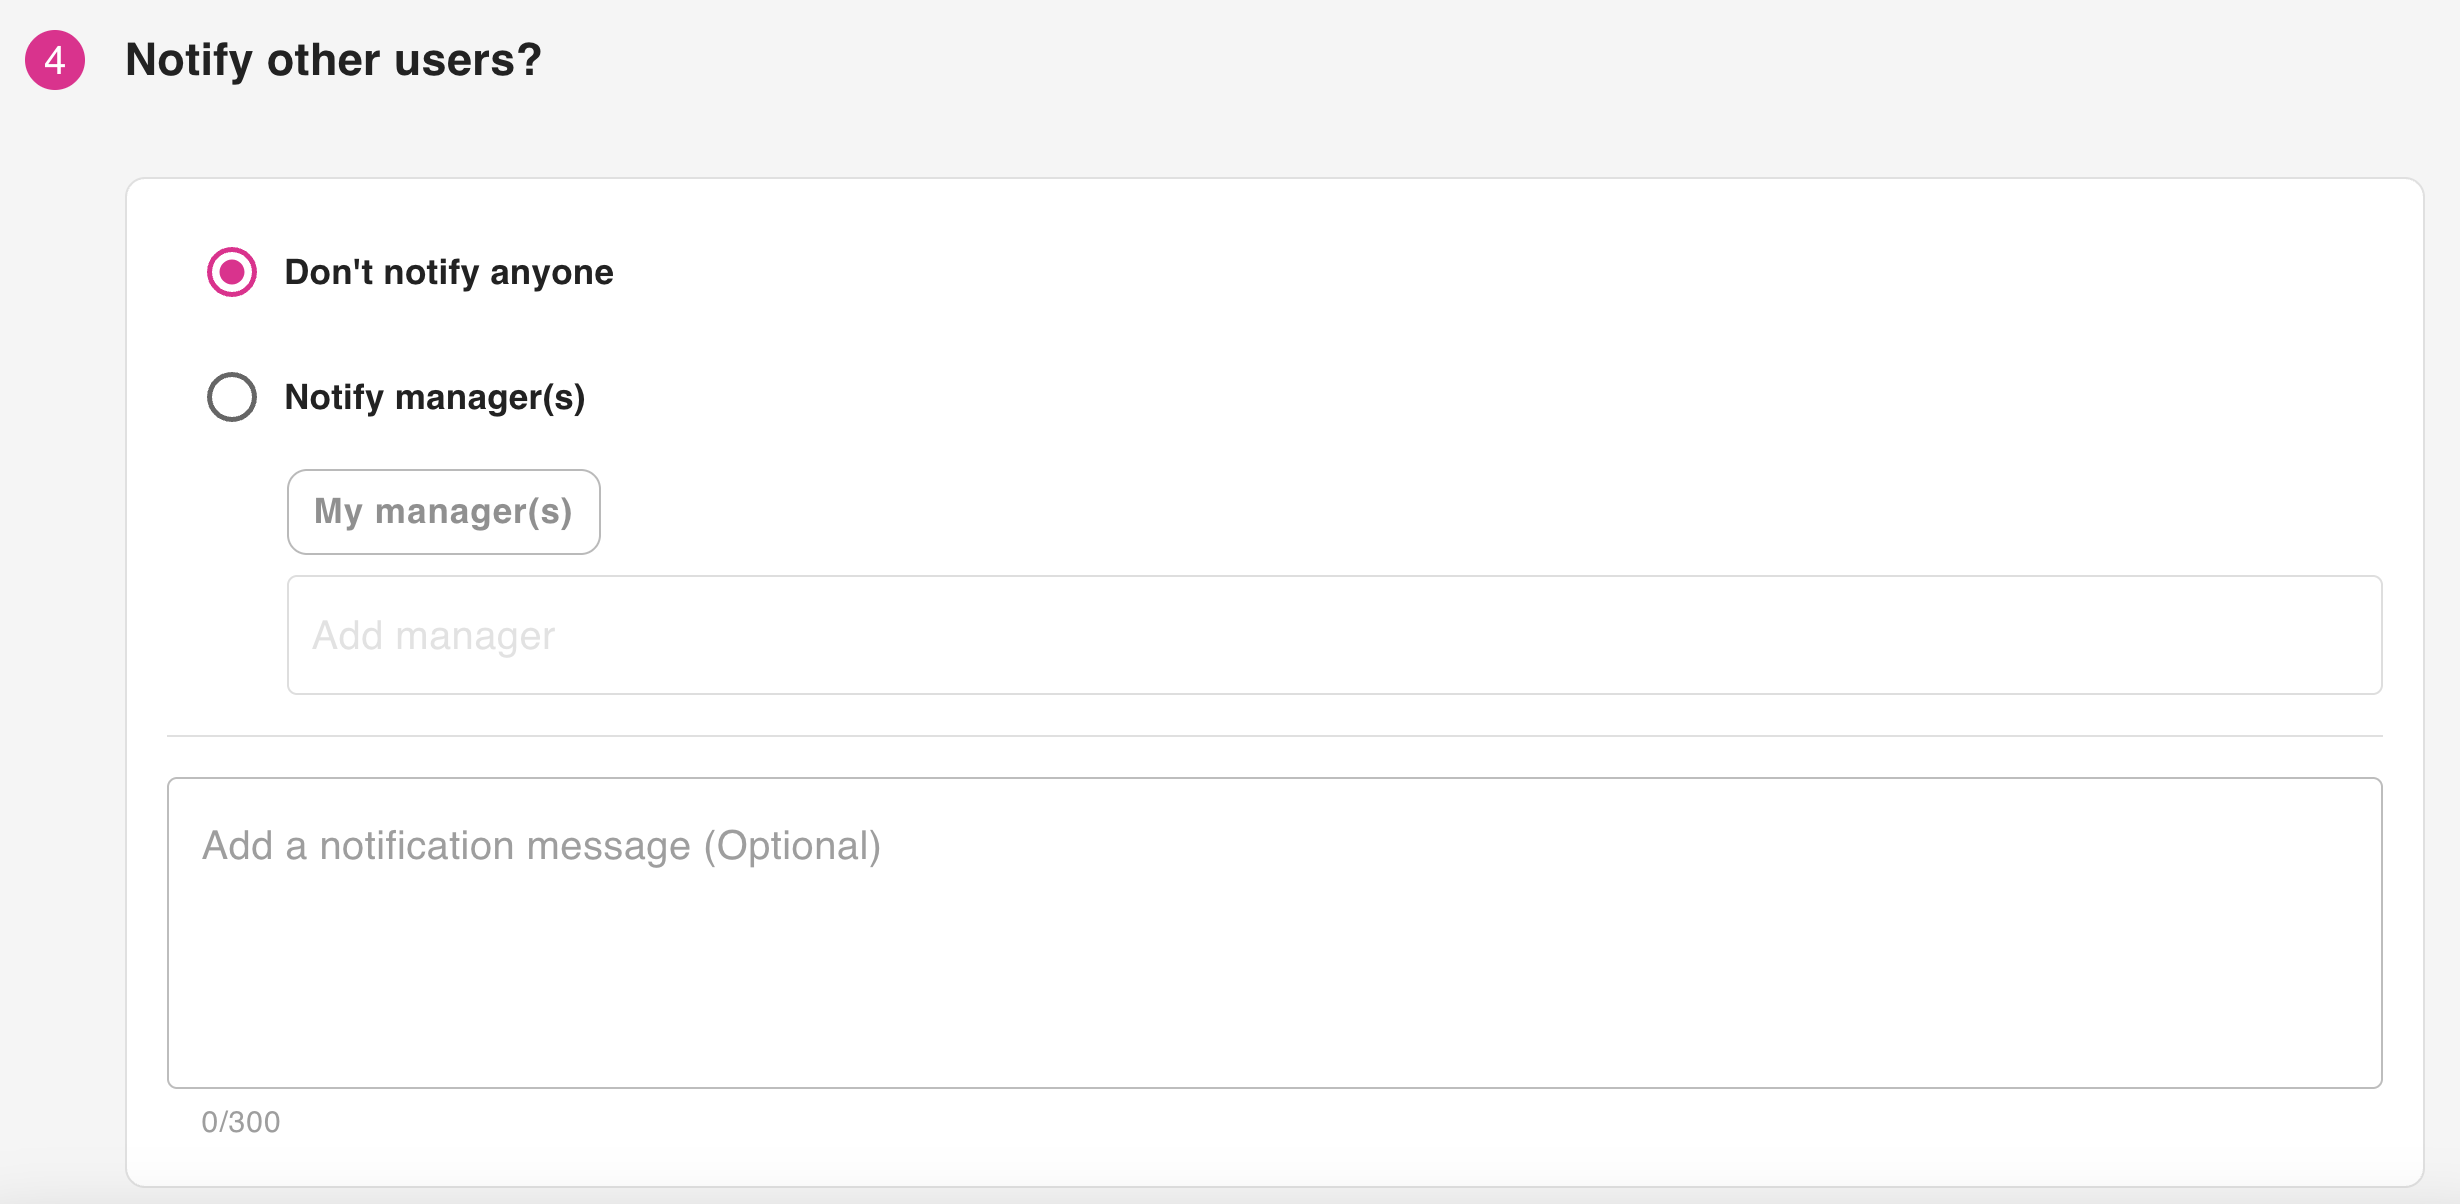This screenshot has height=1204, width=2460.
Task: Click the "Don't notify anyone" label text
Action: (448, 272)
